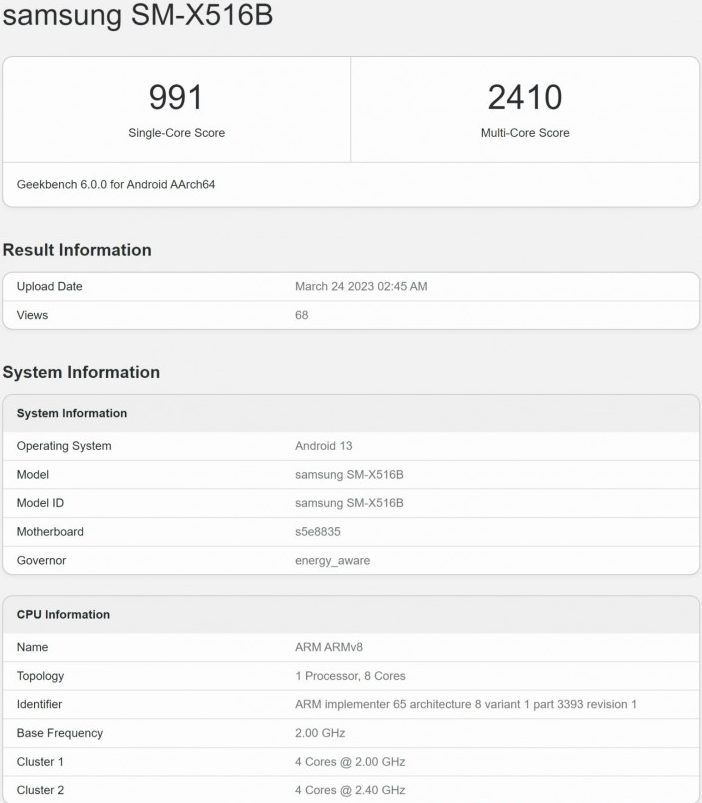Select the views count 68
This screenshot has width=702, height=803.
point(302,315)
